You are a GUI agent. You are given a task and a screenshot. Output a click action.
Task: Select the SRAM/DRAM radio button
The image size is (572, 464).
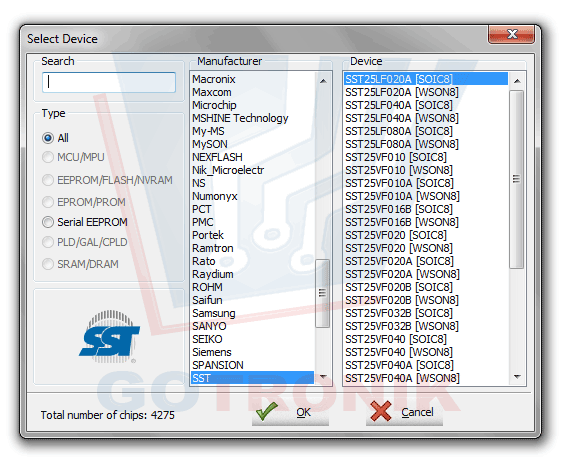coord(48,264)
